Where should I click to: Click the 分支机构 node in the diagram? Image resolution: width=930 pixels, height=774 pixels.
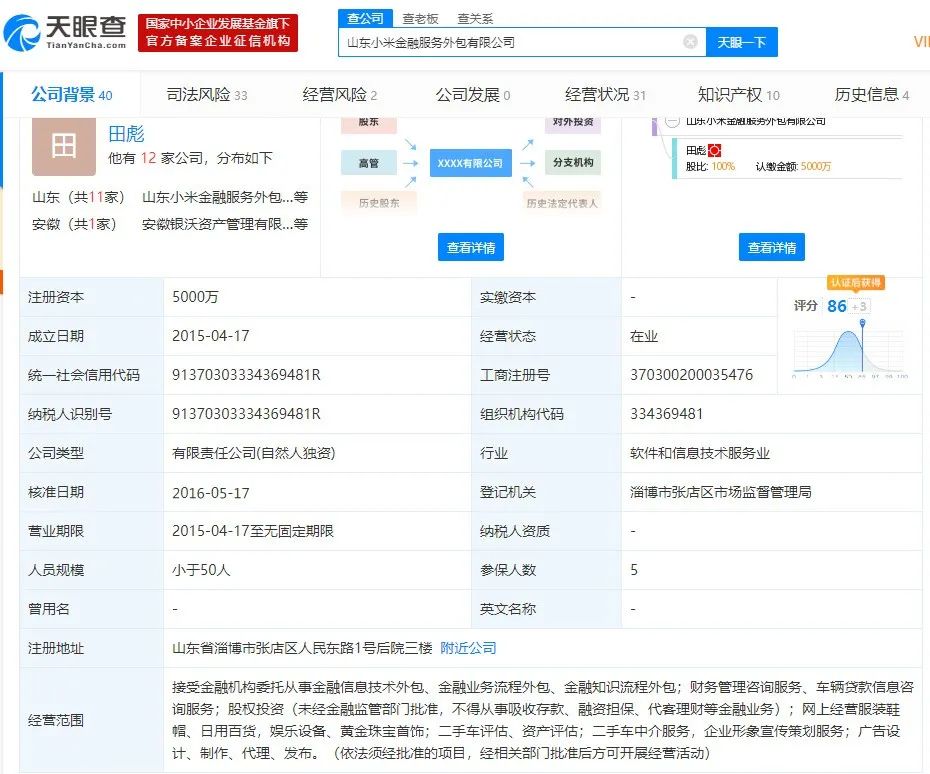point(573,162)
